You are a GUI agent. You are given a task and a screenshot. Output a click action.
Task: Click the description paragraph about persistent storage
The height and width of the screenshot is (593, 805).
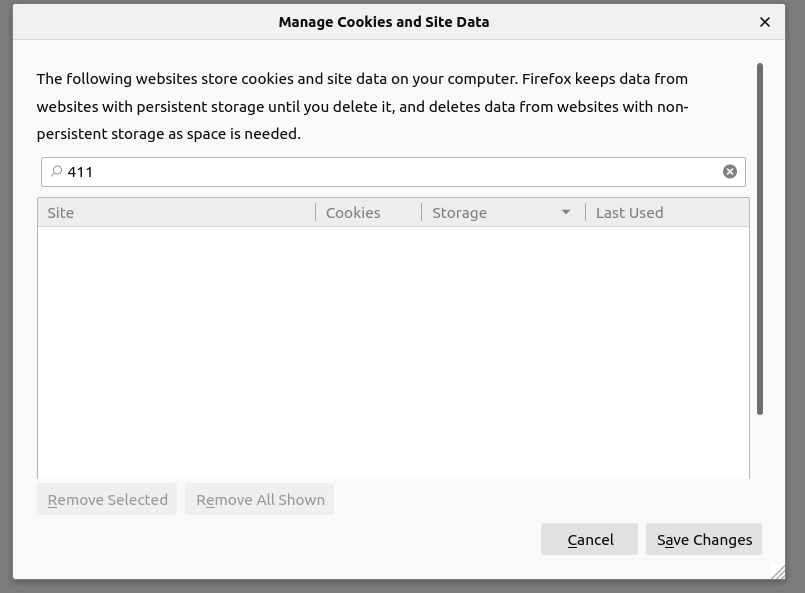tap(362, 106)
